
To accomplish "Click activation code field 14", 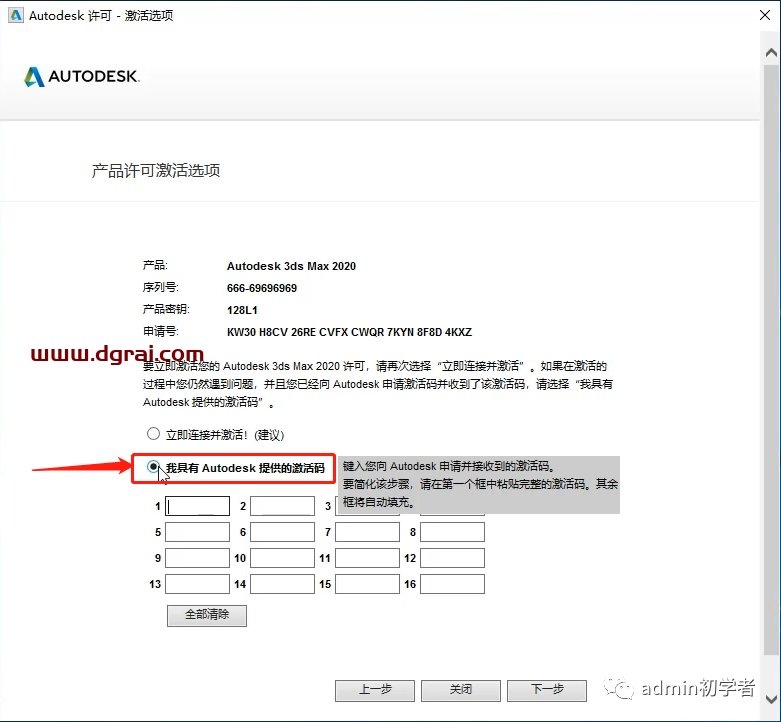I will [x=282, y=584].
